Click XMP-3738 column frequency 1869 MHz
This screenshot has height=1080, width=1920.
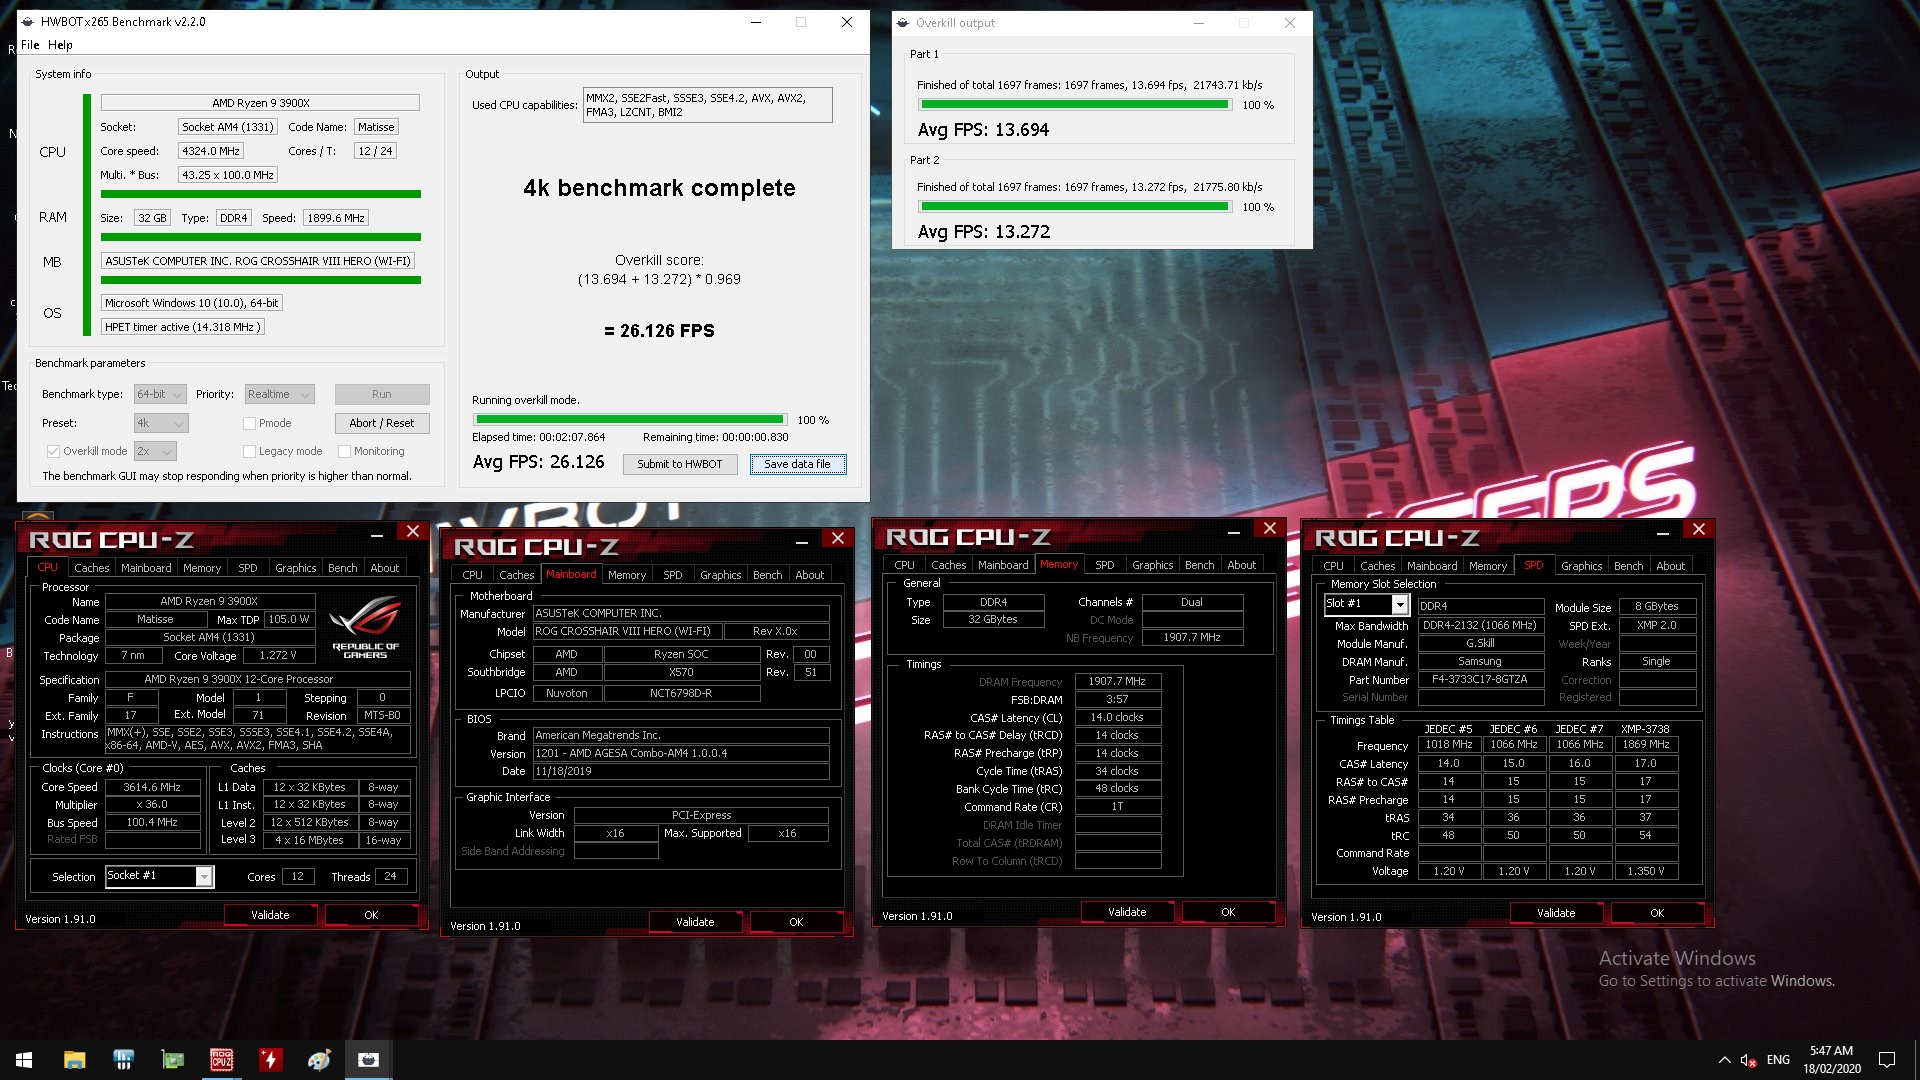click(x=1645, y=745)
